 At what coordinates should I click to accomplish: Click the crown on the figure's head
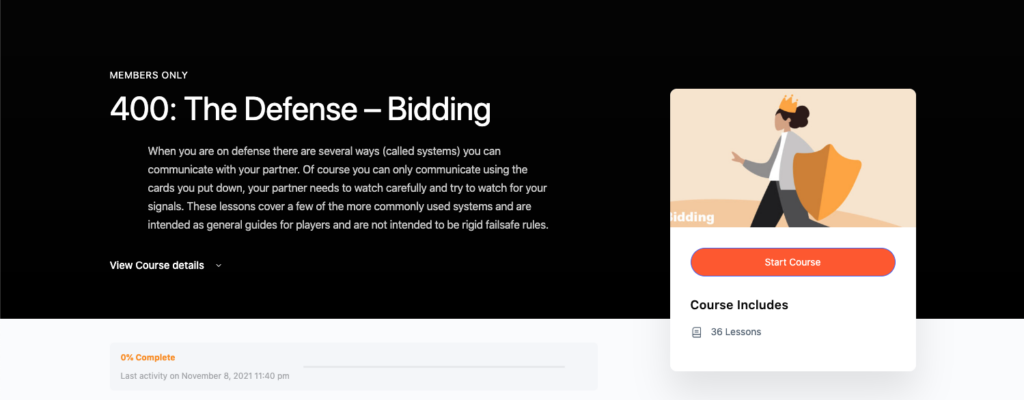[789, 104]
